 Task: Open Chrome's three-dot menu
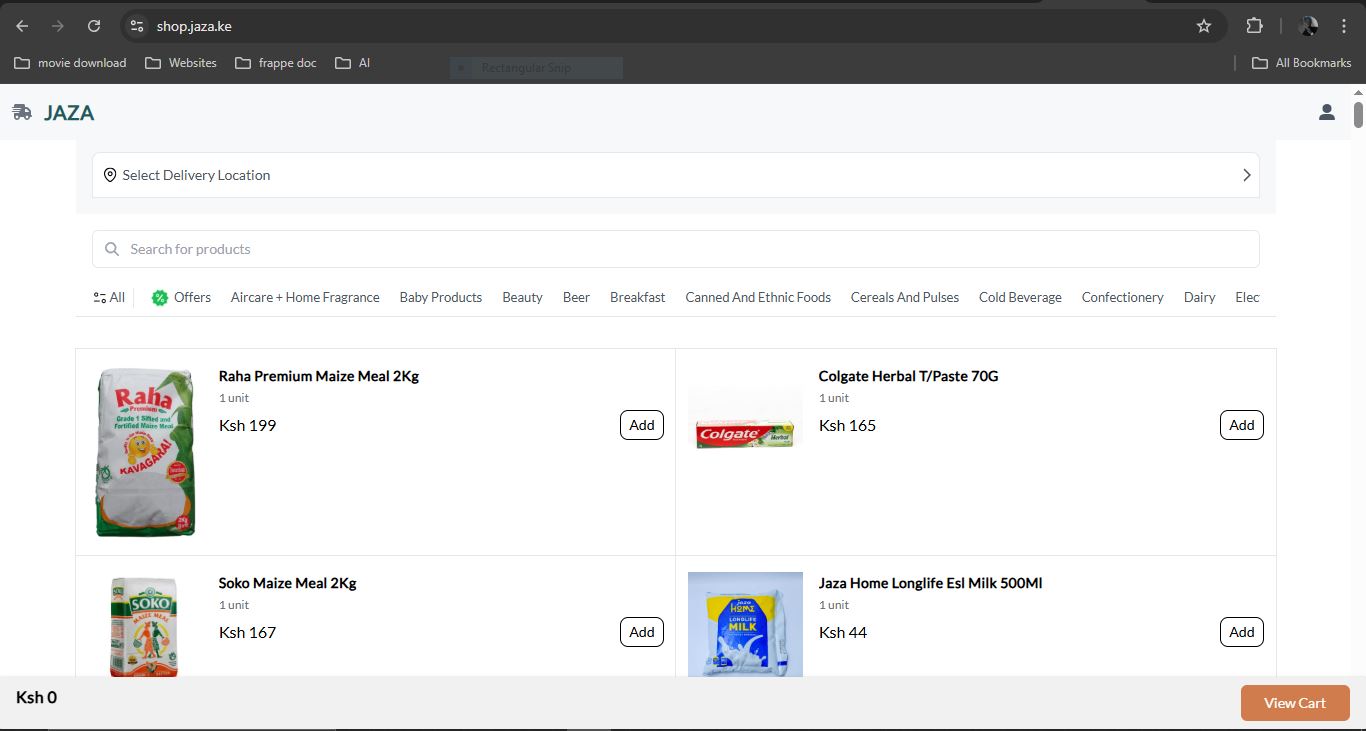(x=1344, y=26)
